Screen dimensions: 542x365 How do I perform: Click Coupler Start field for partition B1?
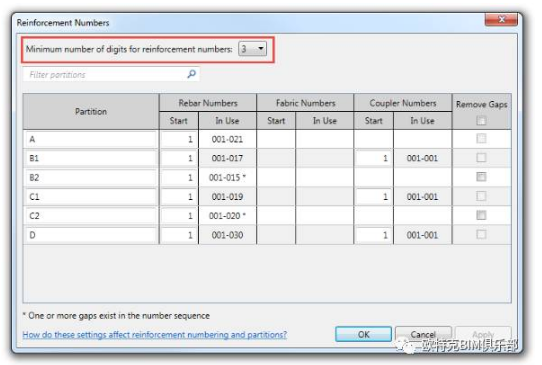(374, 158)
